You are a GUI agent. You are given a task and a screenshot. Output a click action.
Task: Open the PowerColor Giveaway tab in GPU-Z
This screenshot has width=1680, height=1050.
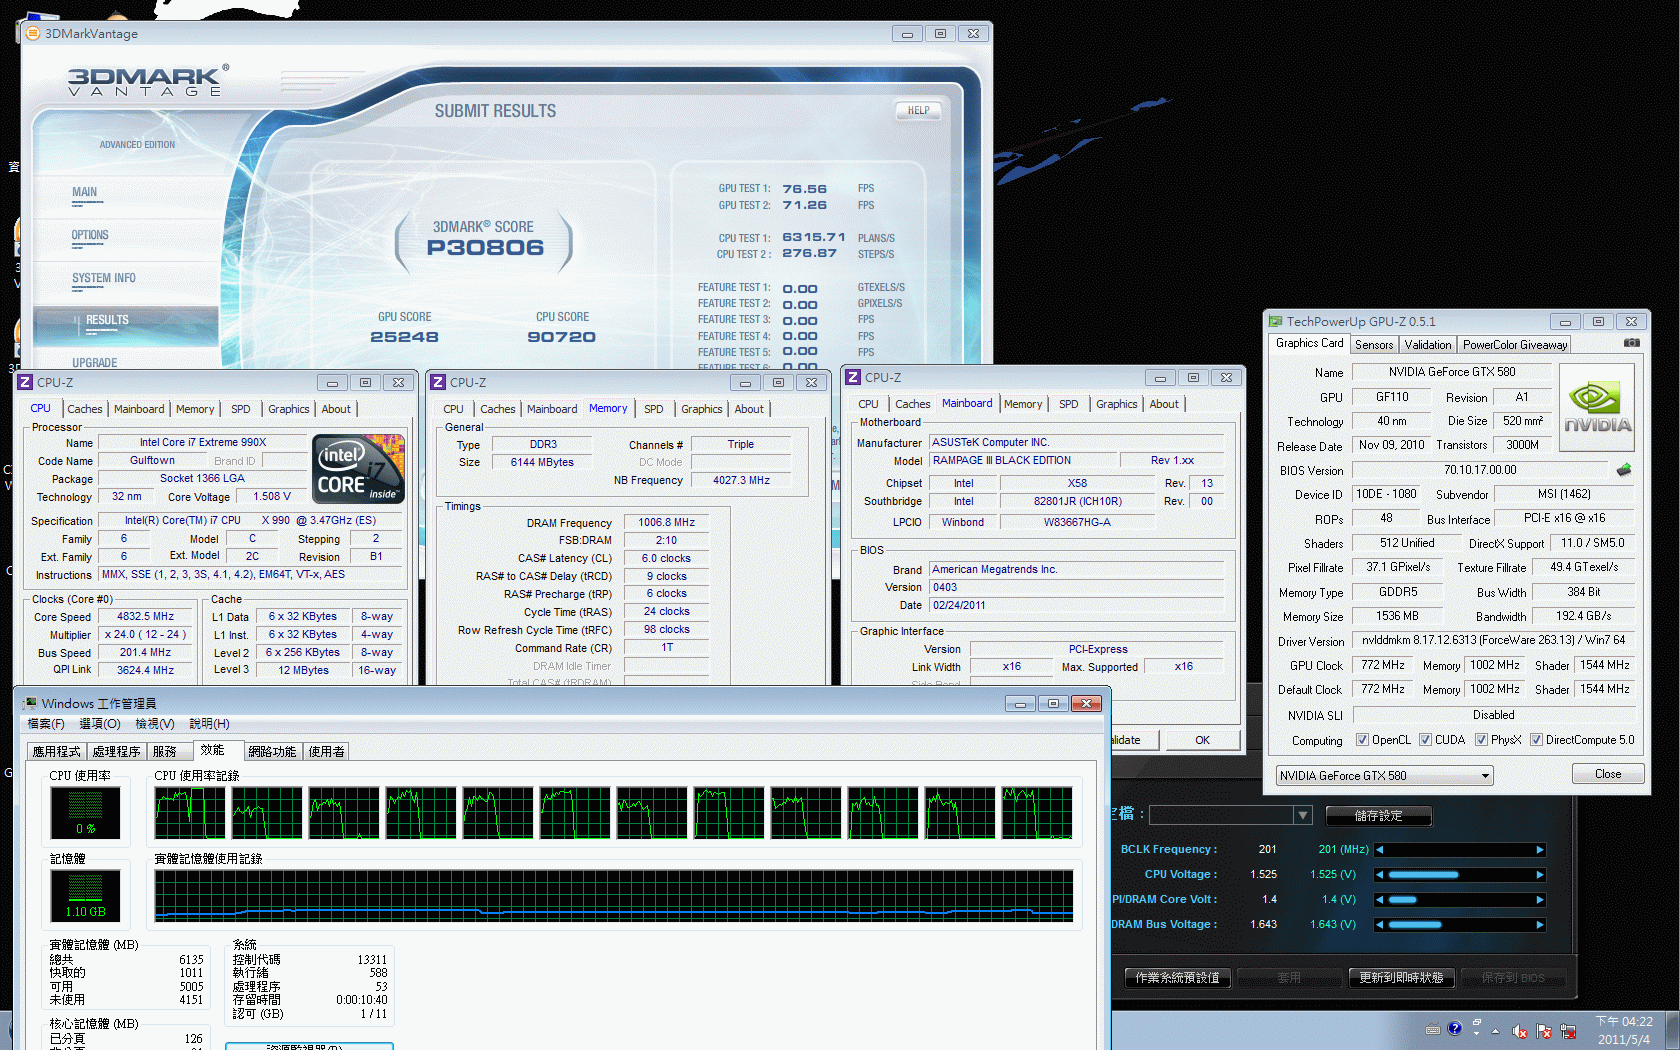click(x=1514, y=345)
